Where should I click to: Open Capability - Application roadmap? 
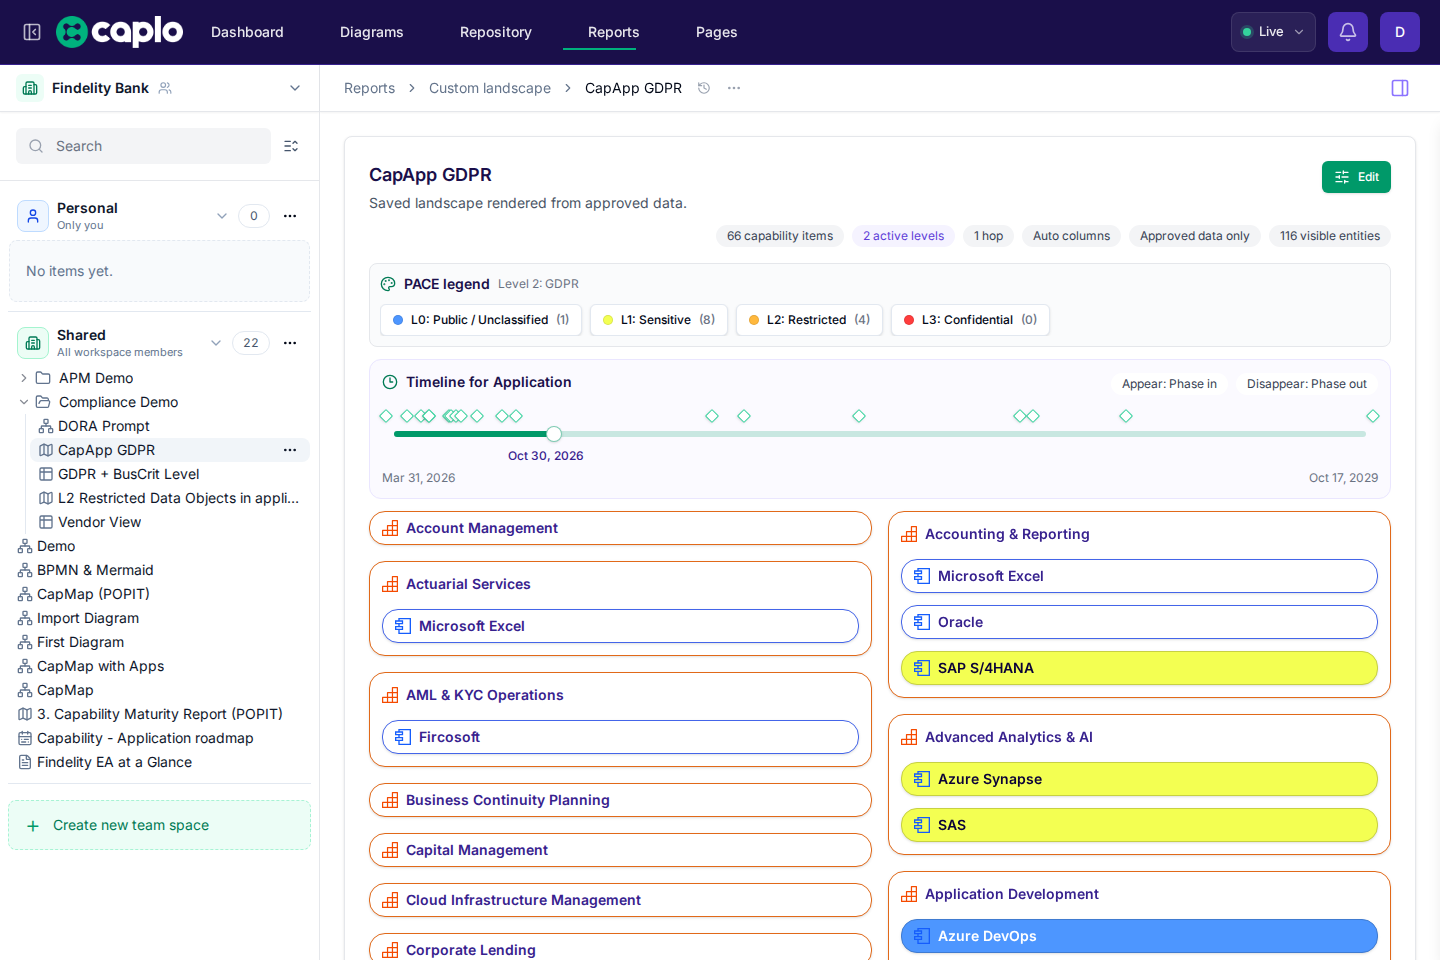(145, 738)
